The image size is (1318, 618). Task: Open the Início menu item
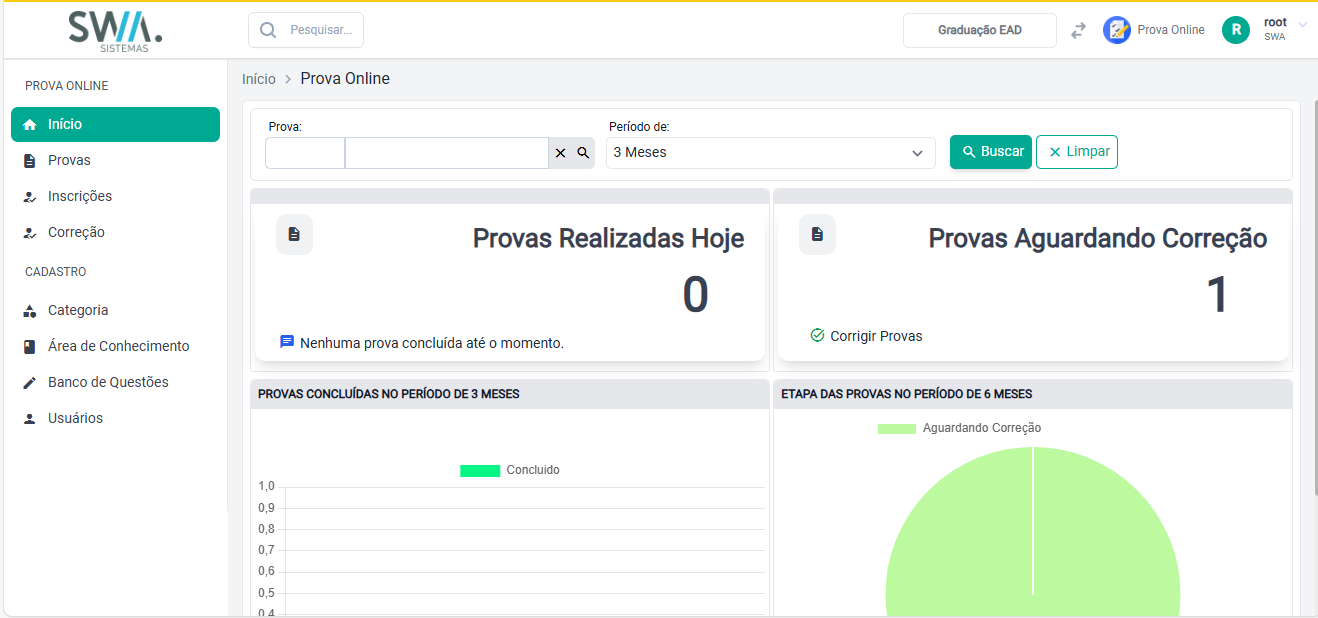115,125
